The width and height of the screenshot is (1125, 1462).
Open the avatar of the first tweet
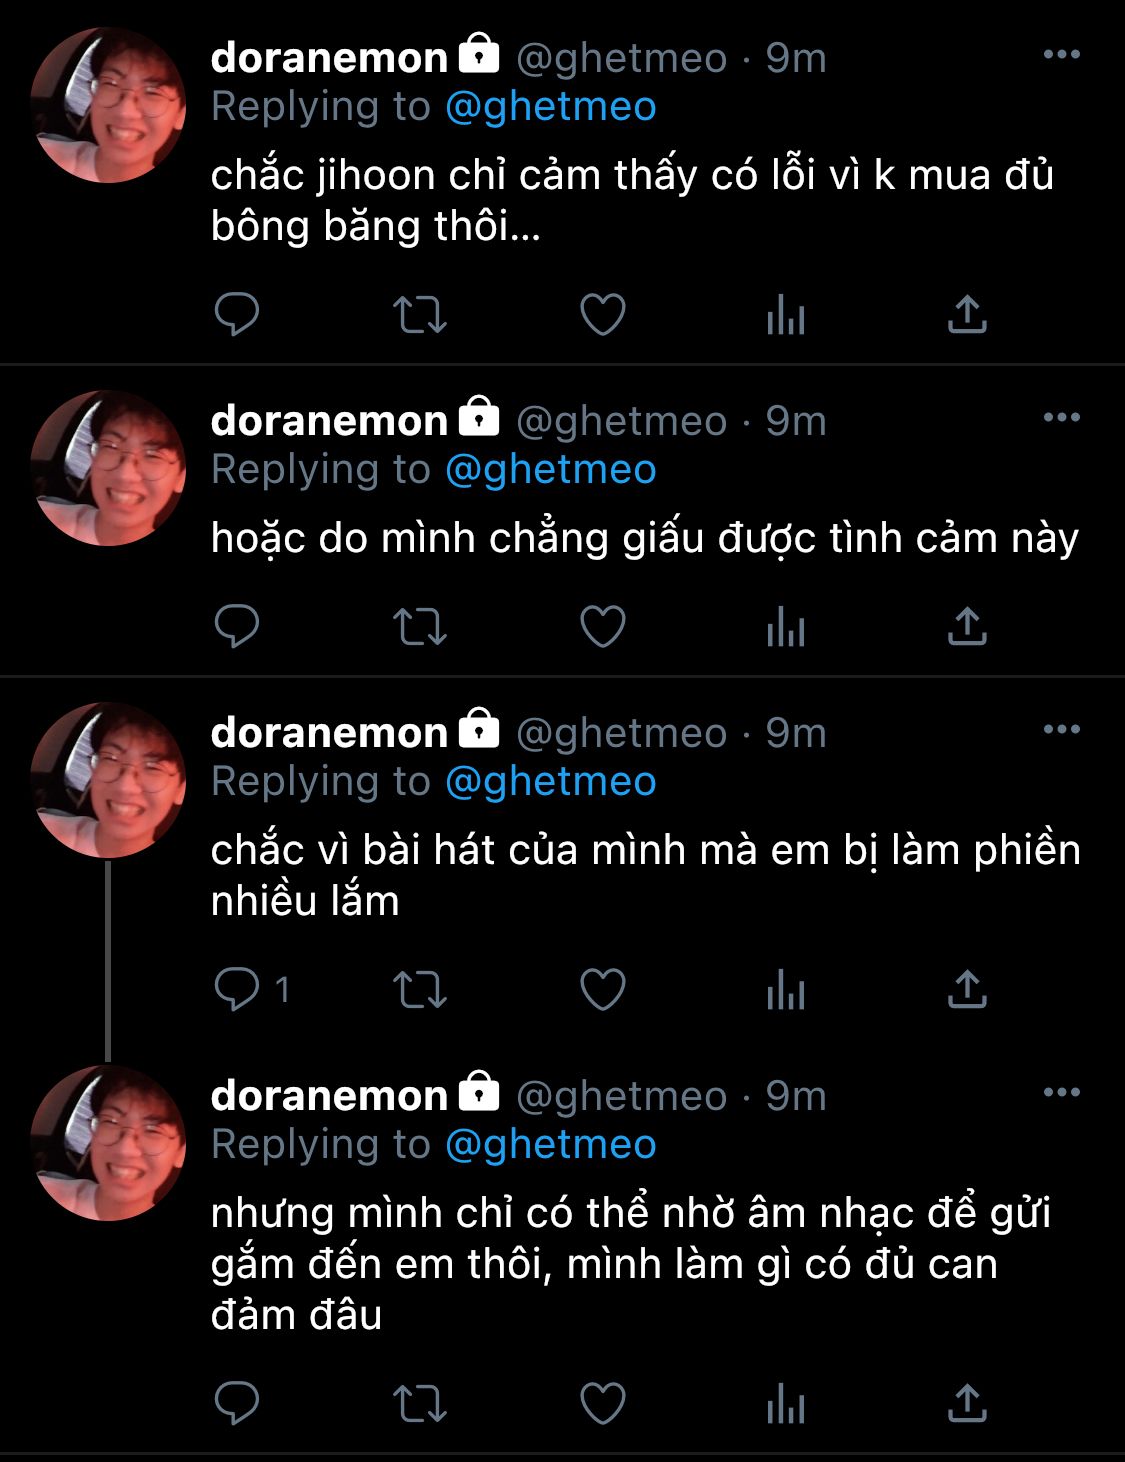pos(108,106)
